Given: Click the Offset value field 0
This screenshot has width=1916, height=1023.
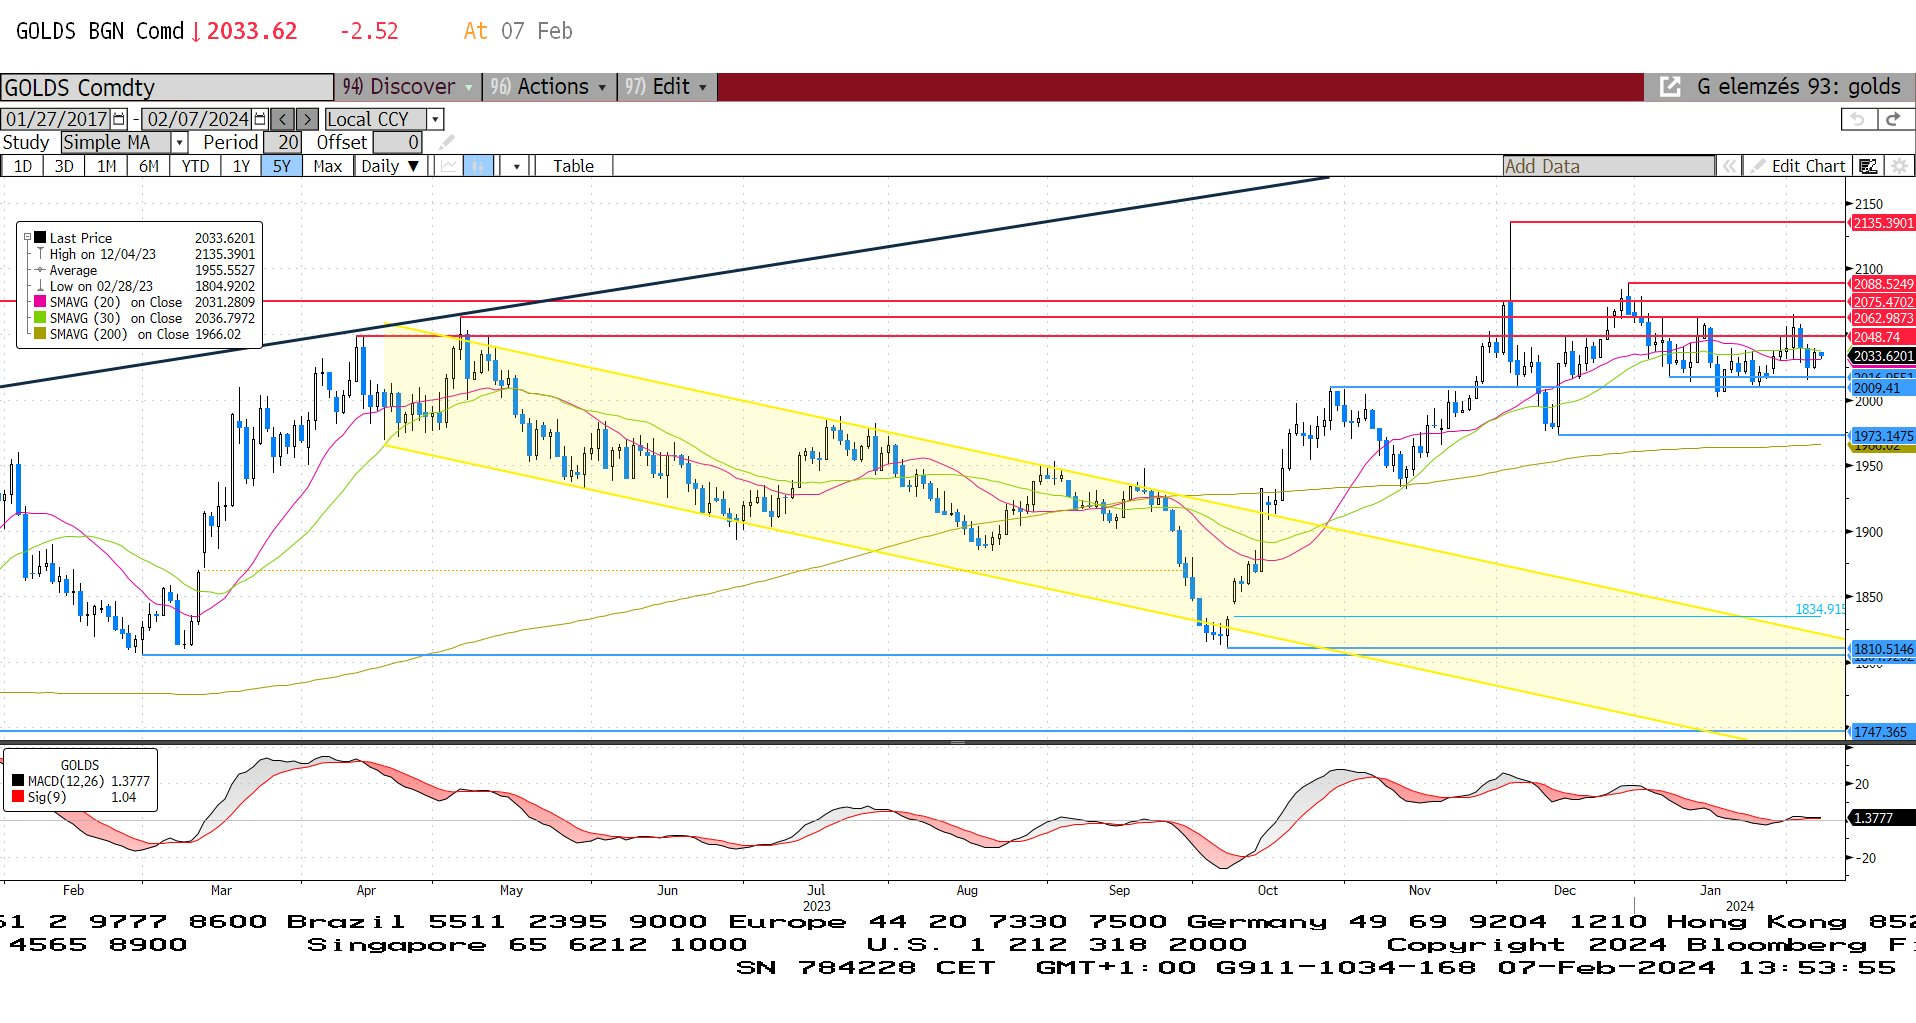Looking at the screenshot, I should click(398, 143).
